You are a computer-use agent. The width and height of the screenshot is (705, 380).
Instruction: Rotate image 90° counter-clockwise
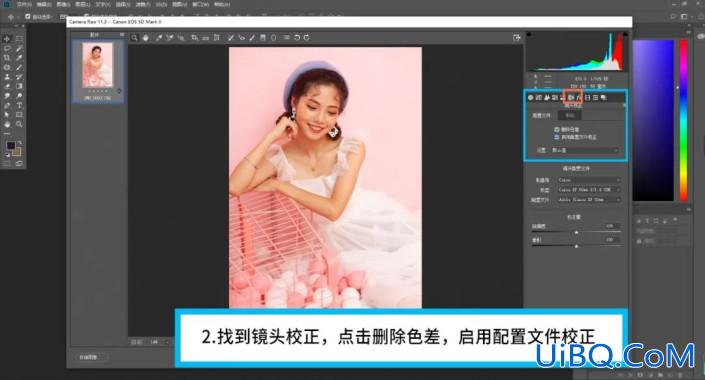[x=297, y=38]
